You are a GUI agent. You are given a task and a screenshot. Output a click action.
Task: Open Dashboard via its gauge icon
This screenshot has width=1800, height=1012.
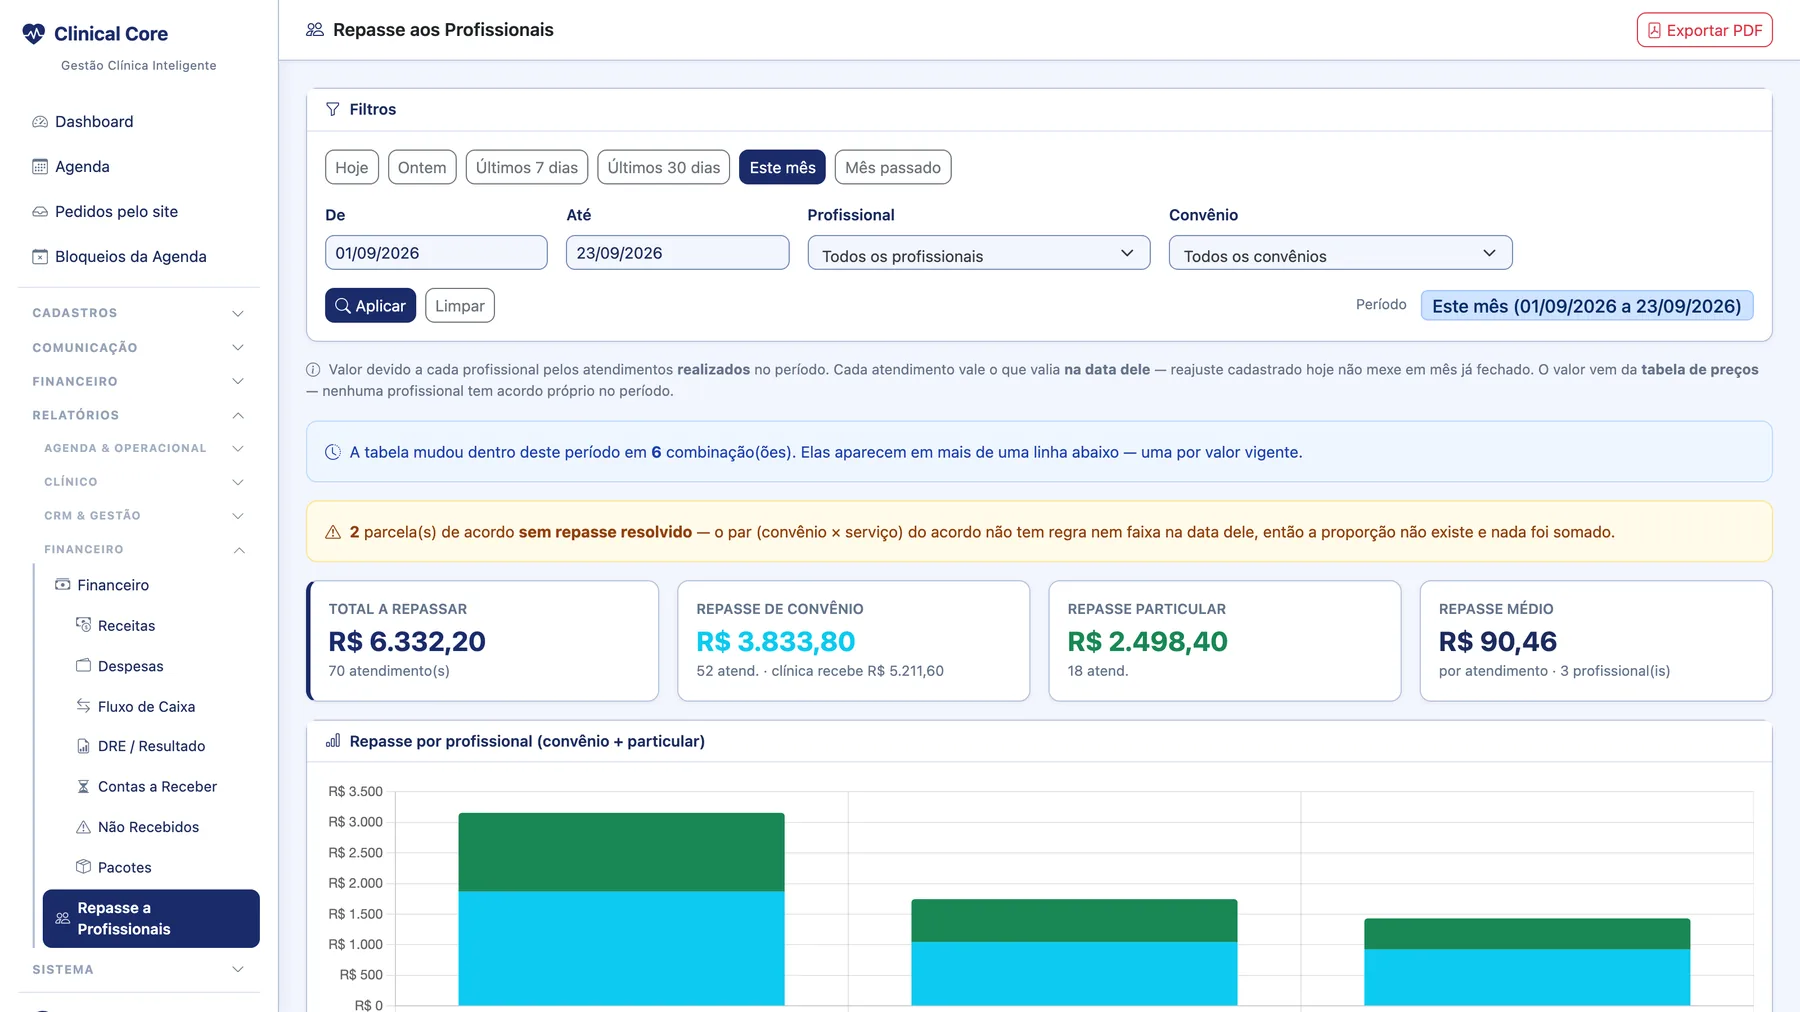pyautogui.click(x=40, y=122)
